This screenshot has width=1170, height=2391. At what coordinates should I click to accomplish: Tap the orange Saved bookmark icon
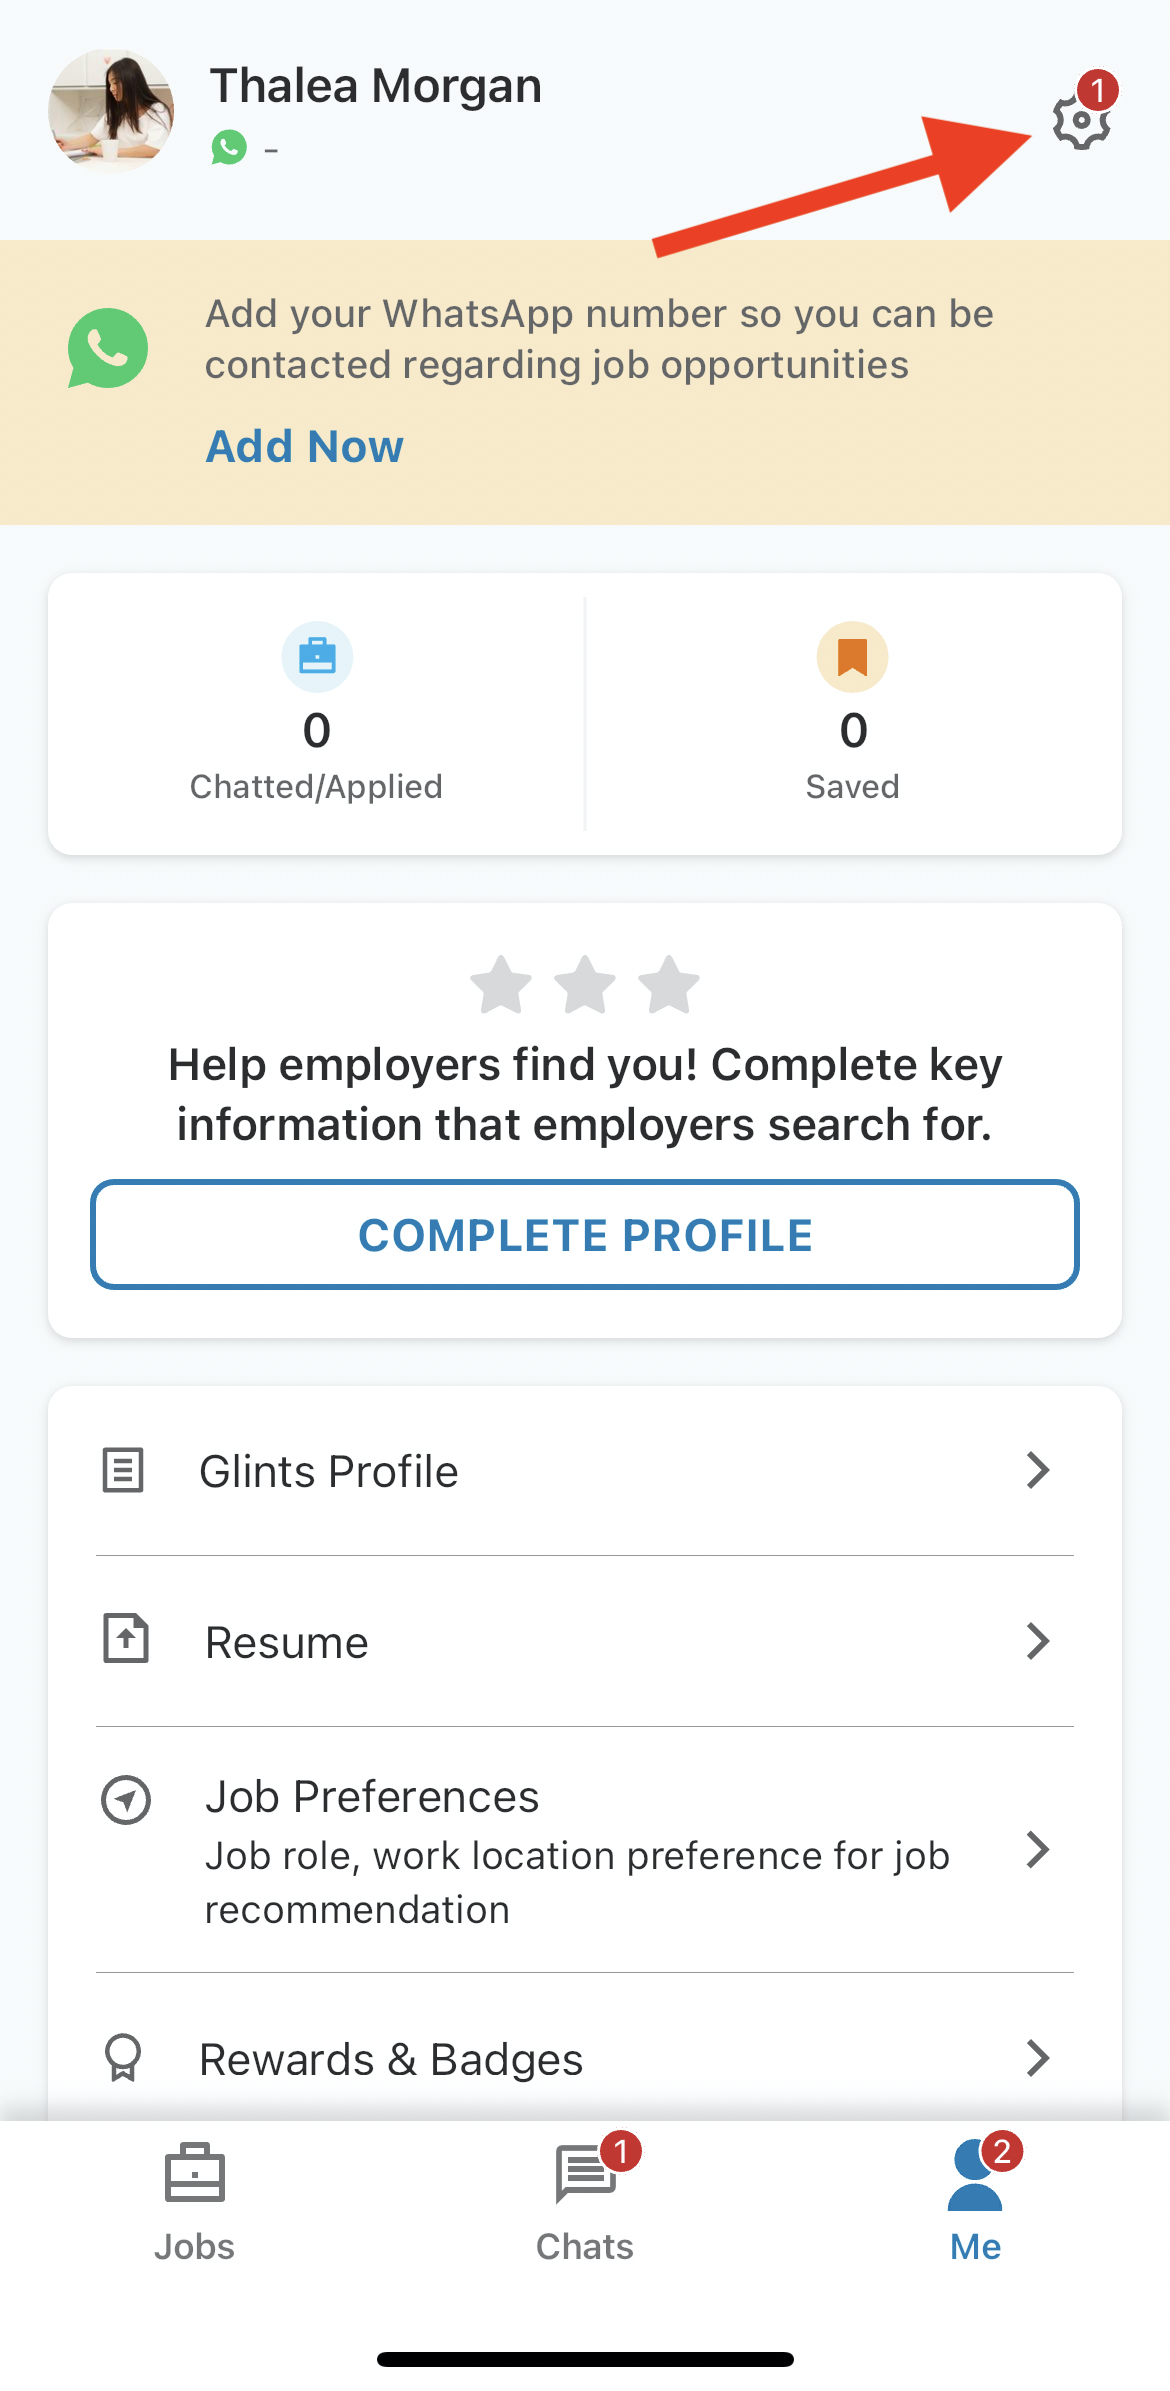[x=853, y=657]
